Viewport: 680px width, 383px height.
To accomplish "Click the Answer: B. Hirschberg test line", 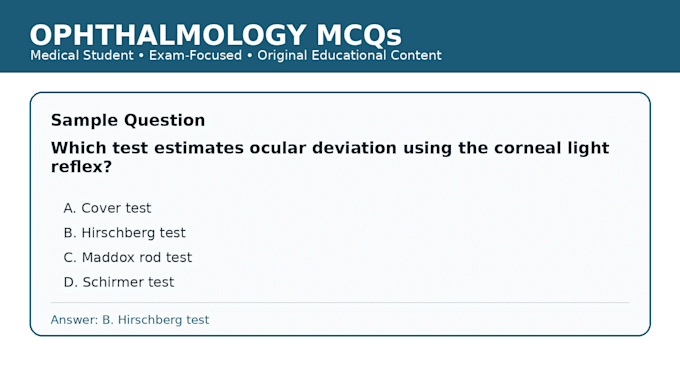I will [x=130, y=320].
